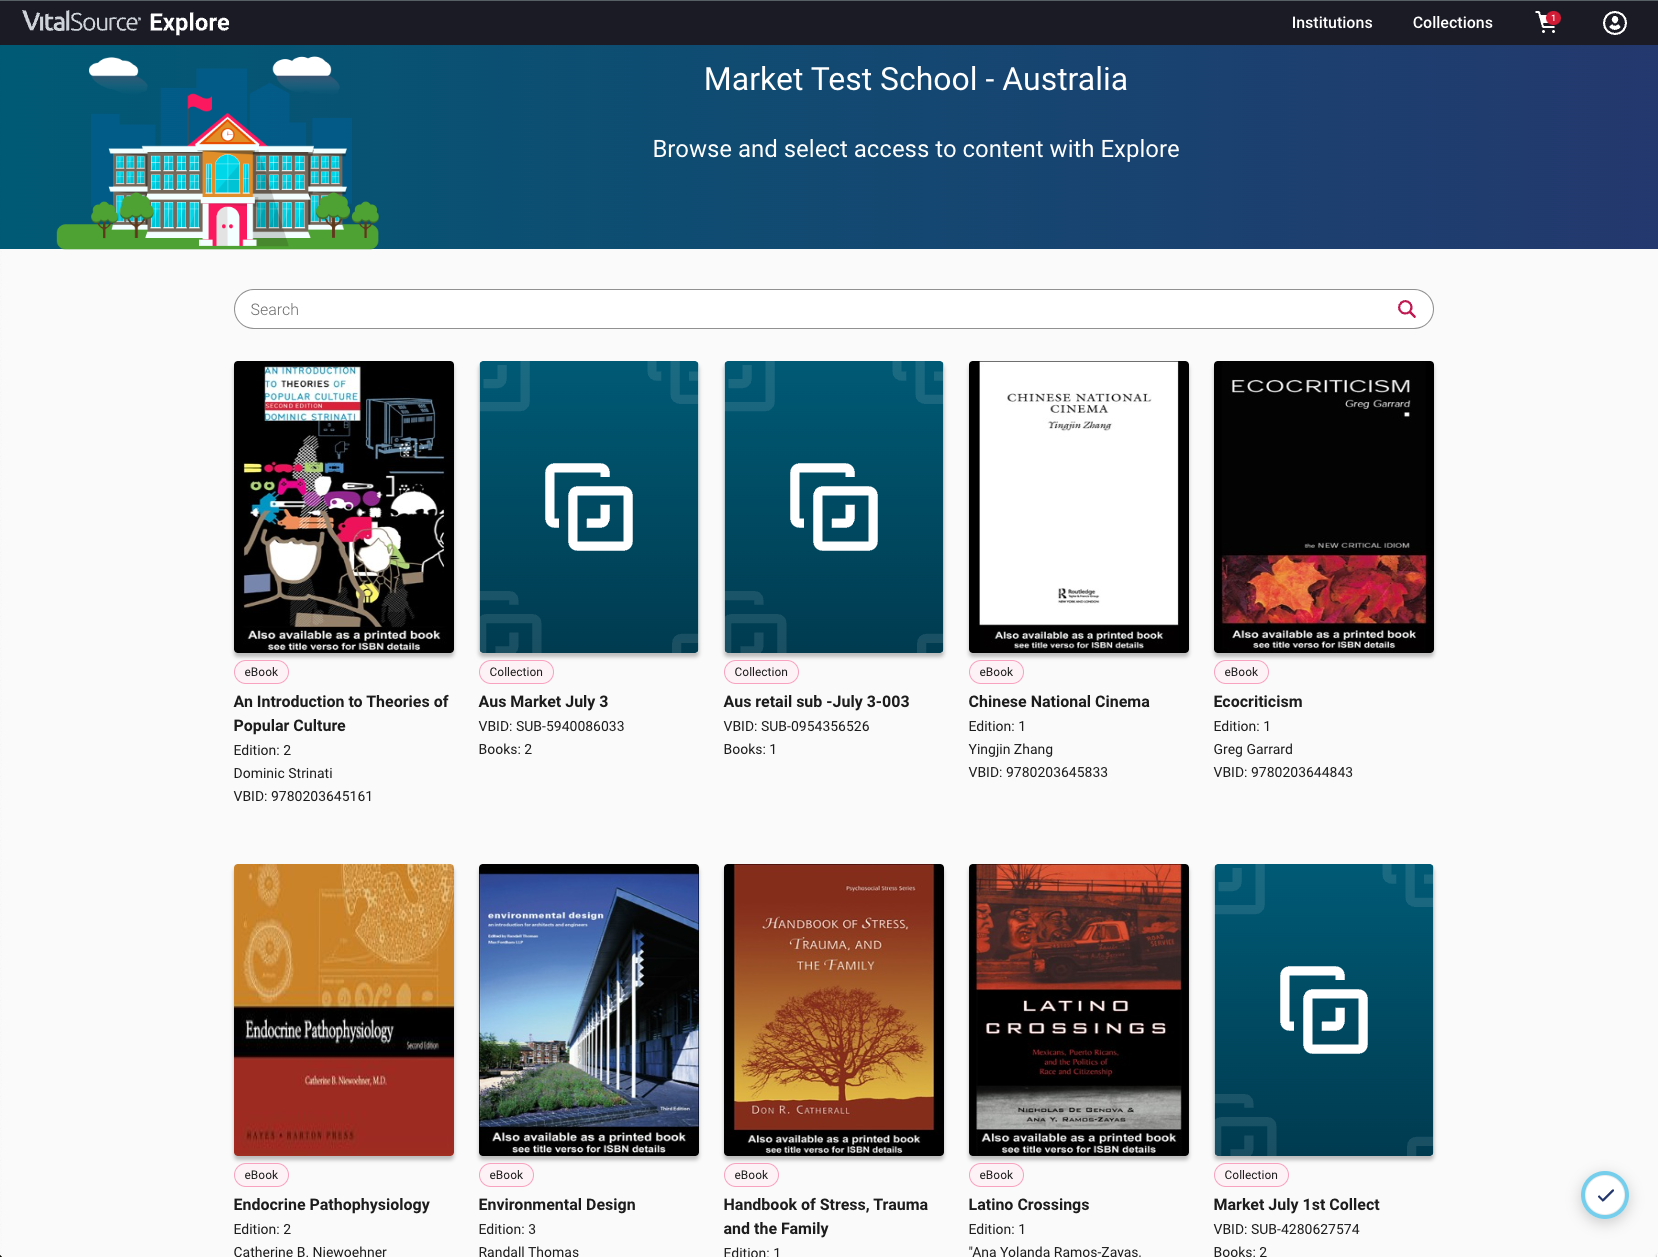Open the Market July 1st Collect cover
The image size is (1658, 1257).
1324,1010
